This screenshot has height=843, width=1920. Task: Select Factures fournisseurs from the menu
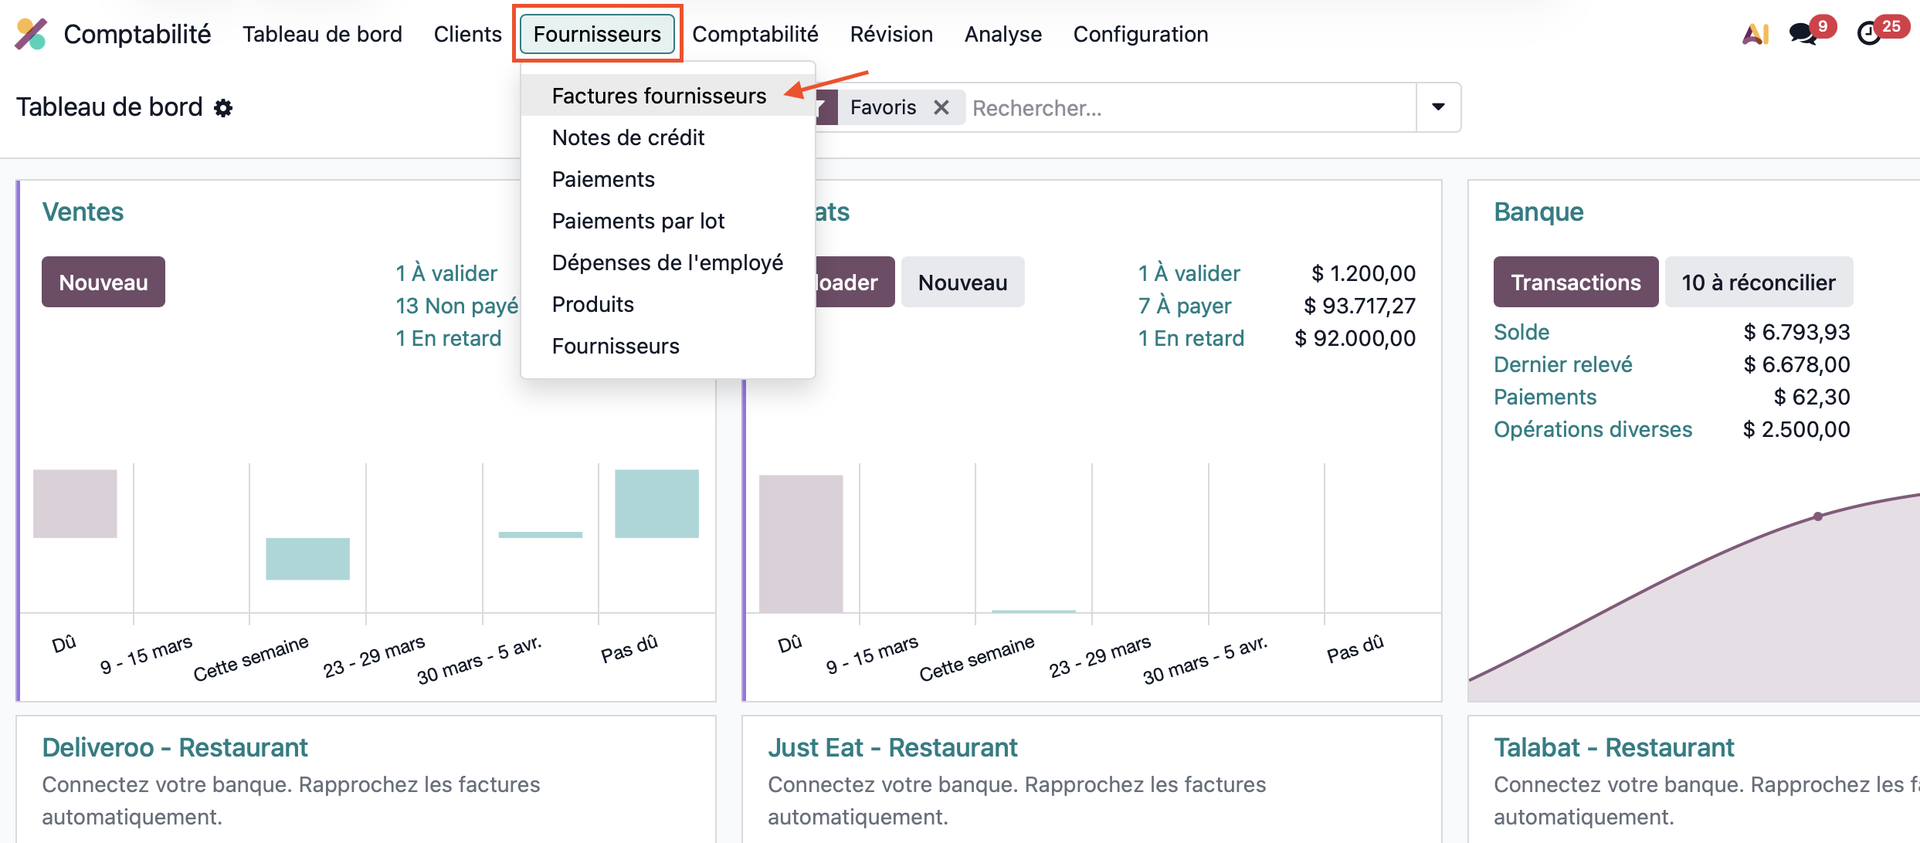pyautogui.click(x=659, y=96)
